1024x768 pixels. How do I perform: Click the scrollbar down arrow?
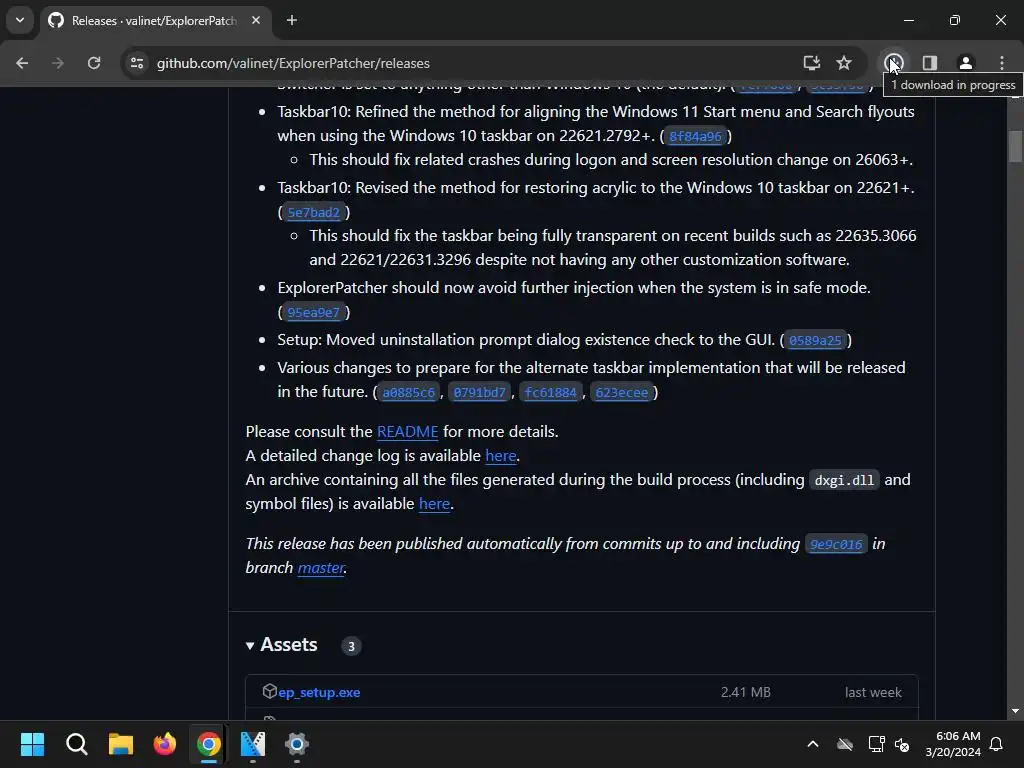coord(1014,711)
